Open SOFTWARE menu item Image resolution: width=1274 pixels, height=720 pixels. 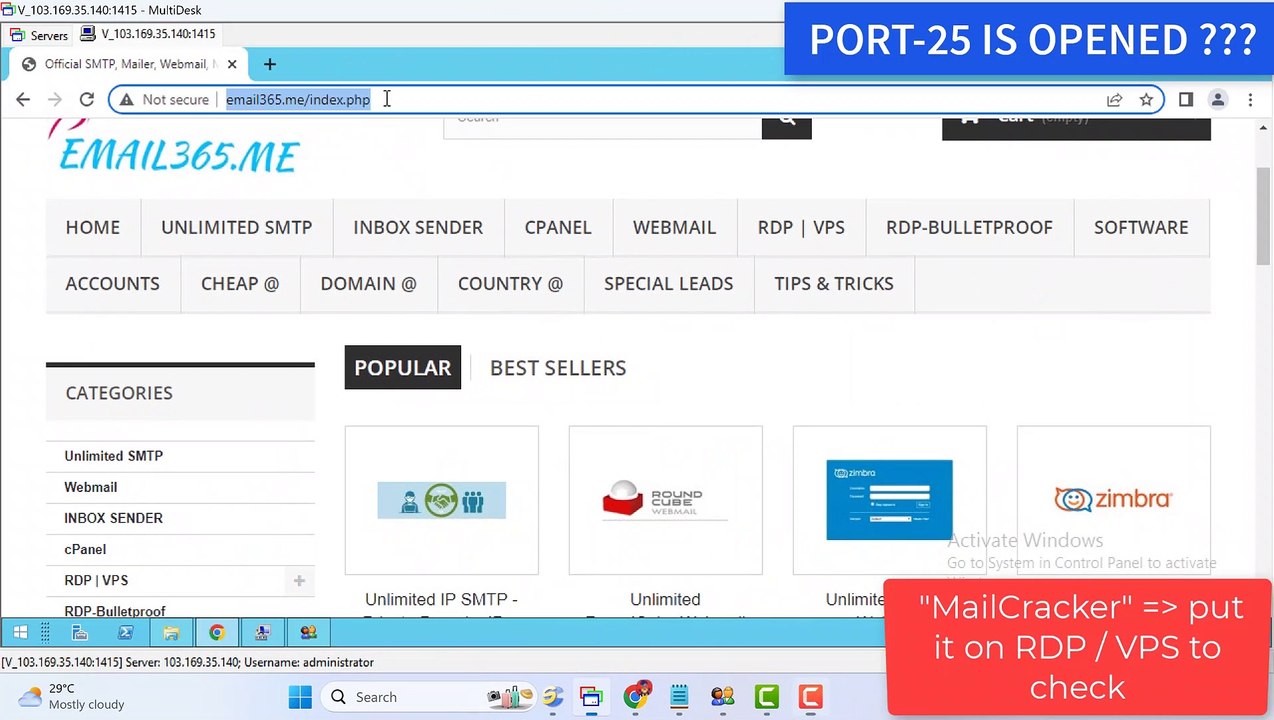[x=1141, y=227]
